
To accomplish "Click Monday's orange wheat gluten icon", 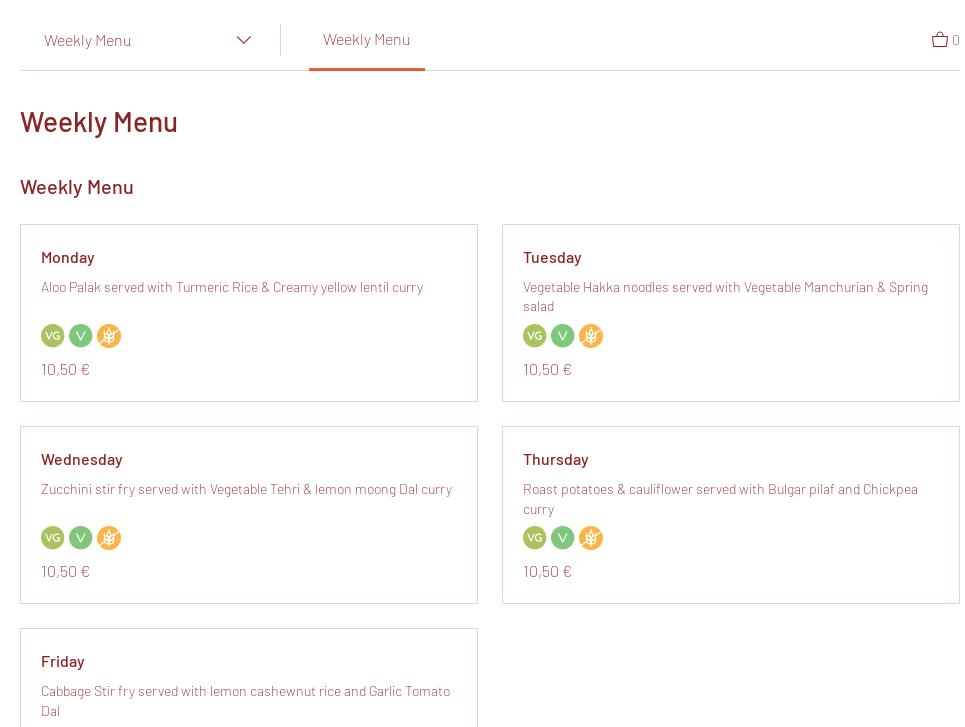I will [x=109, y=336].
